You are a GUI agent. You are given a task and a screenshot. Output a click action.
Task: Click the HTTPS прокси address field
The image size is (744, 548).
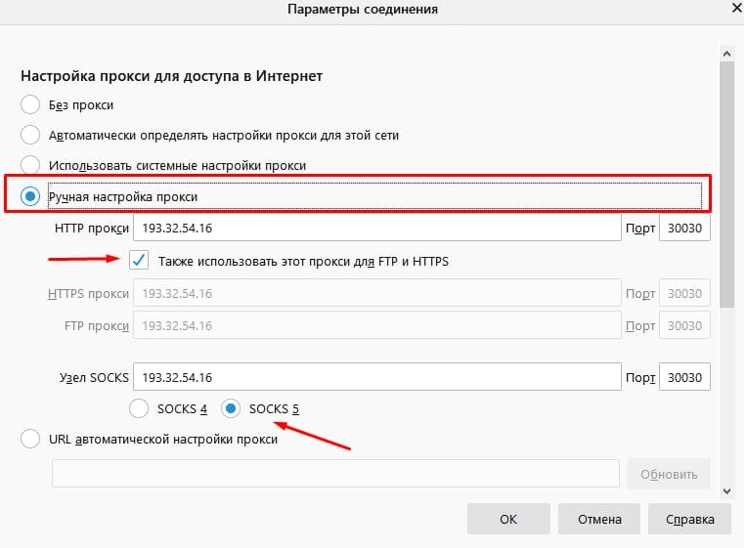point(377,293)
